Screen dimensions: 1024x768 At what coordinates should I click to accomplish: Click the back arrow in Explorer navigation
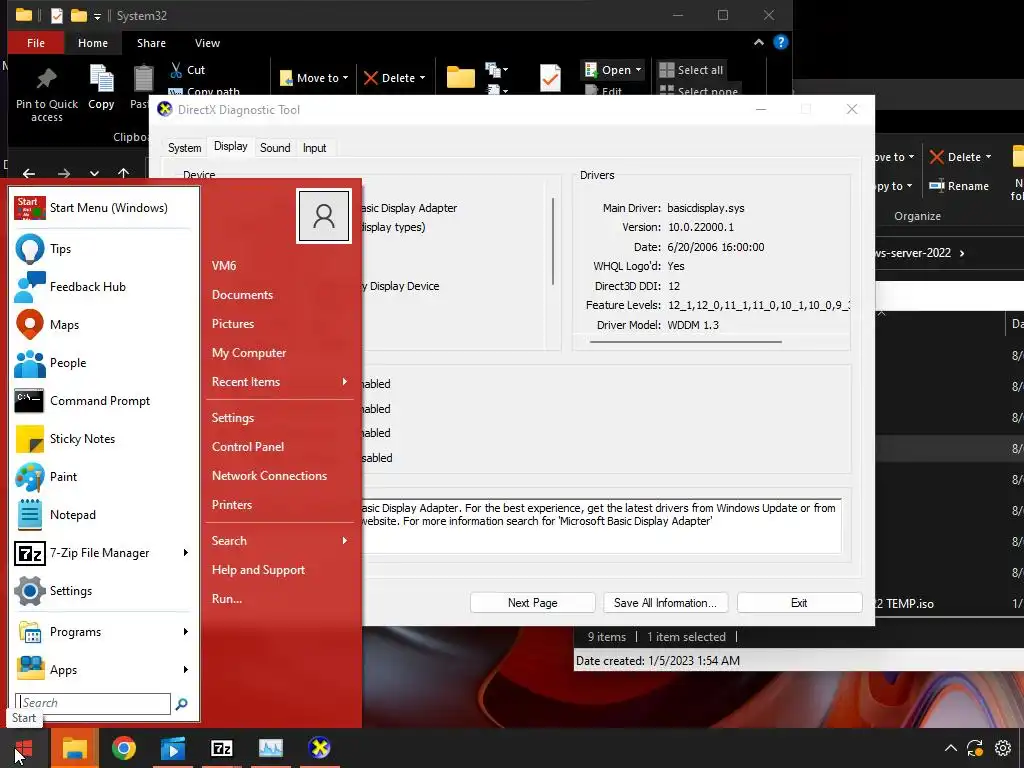29,174
